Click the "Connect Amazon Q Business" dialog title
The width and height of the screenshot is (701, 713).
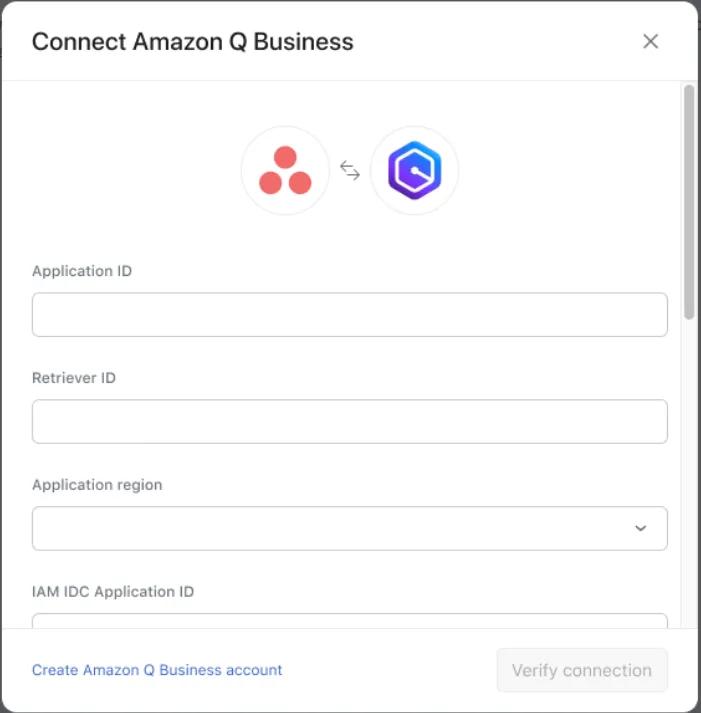pyautogui.click(x=193, y=42)
